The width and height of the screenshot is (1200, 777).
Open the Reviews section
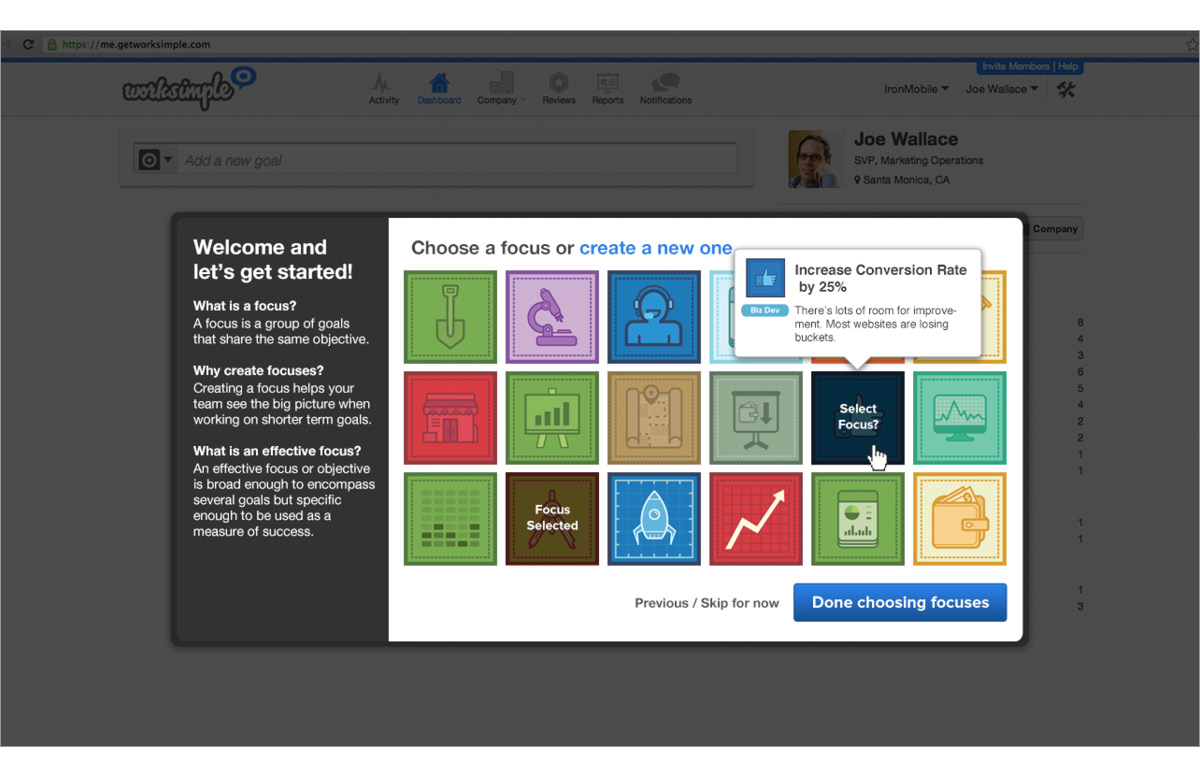558,88
